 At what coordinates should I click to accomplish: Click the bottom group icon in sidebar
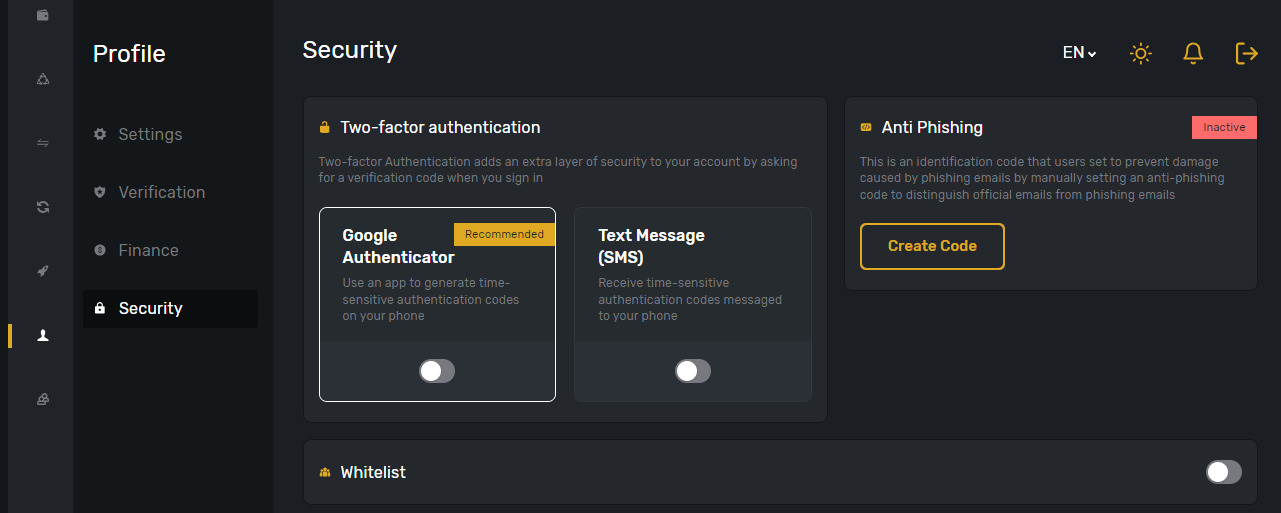[42, 399]
